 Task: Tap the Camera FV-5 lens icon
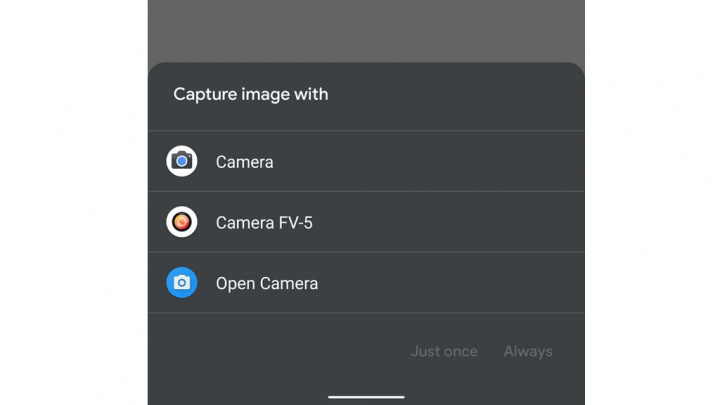[x=182, y=222]
